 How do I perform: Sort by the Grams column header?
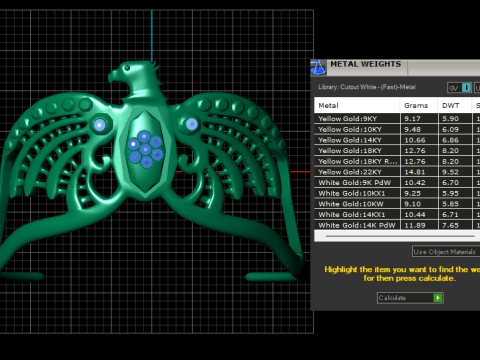[419, 105]
